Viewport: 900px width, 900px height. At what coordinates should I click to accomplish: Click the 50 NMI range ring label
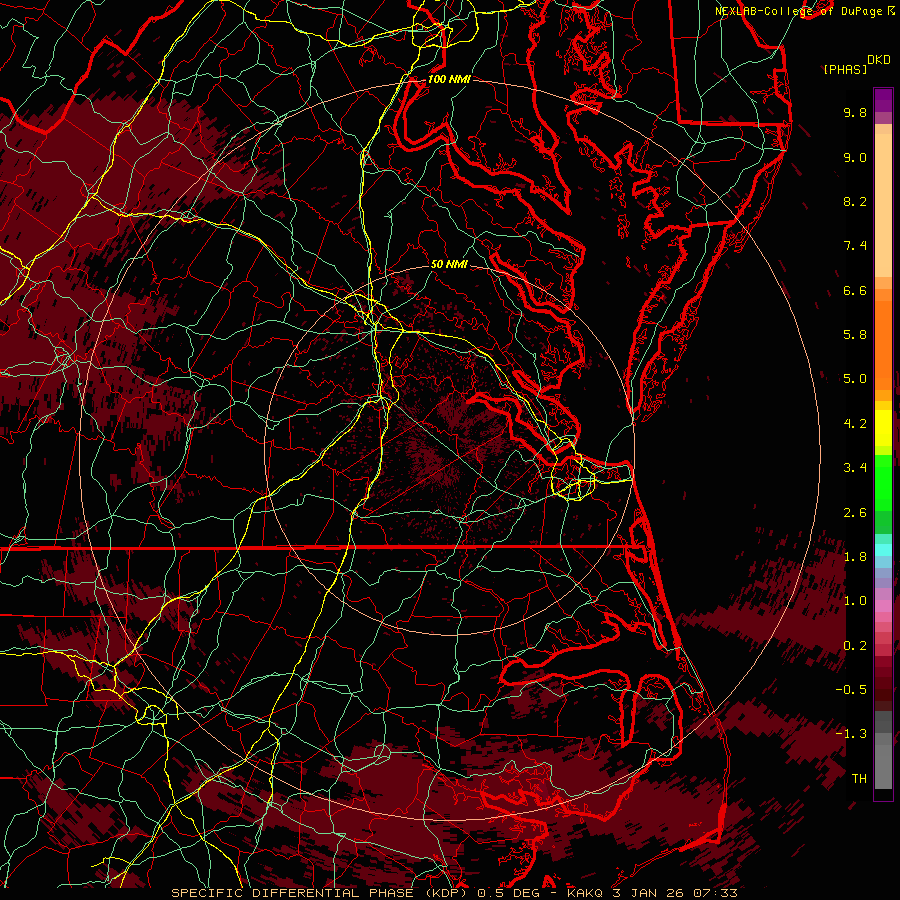click(x=449, y=265)
